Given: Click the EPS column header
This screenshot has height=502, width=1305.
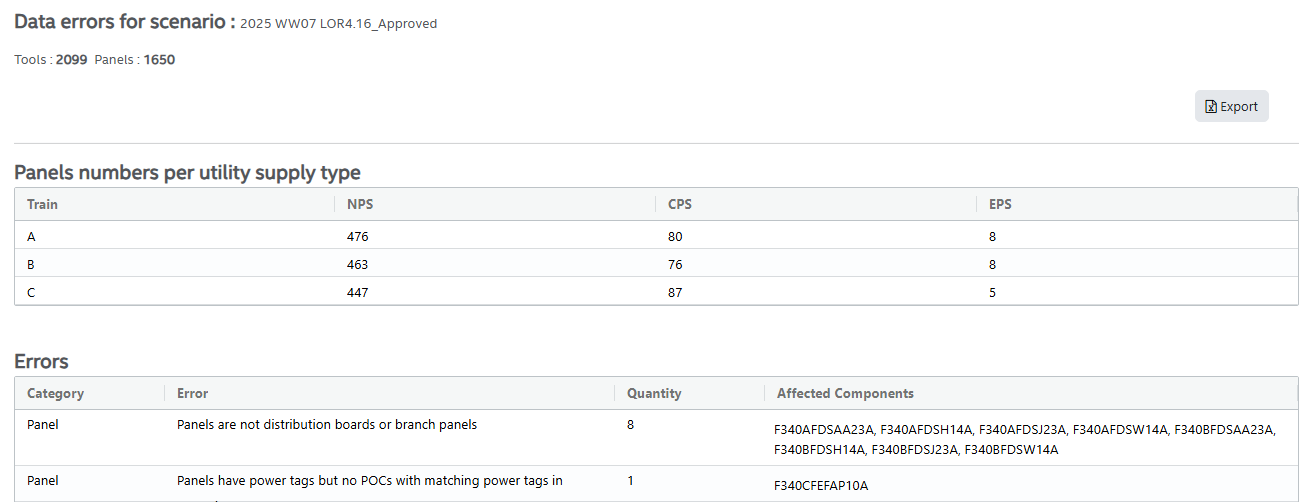Looking at the screenshot, I should [x=1000, y=204].
